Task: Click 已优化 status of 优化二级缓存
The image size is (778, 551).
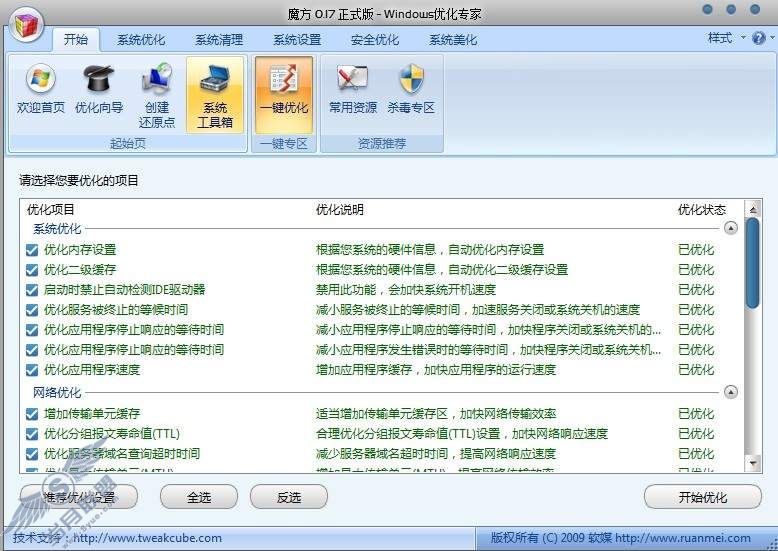Action: pos(696,270)
